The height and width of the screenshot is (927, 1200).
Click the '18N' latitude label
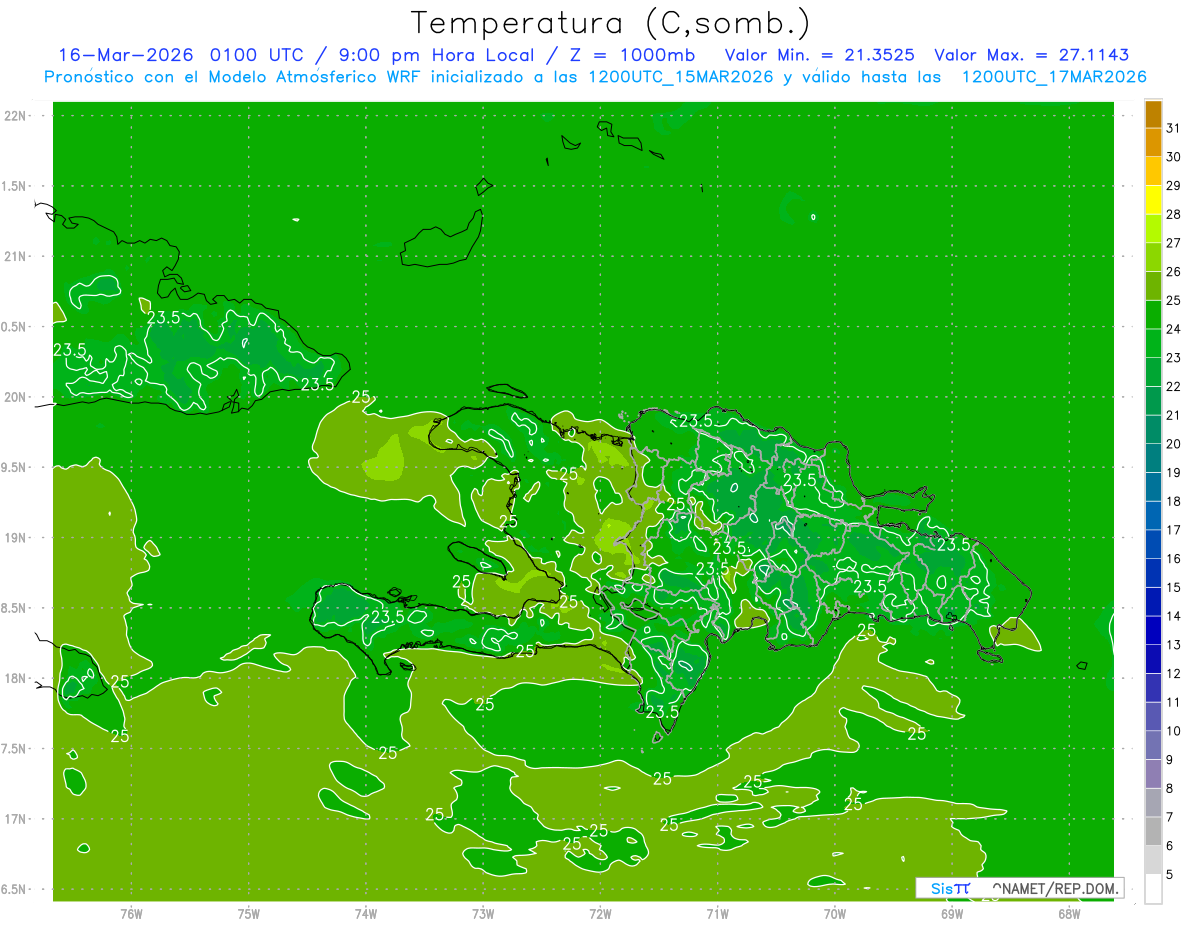(16, 679)
